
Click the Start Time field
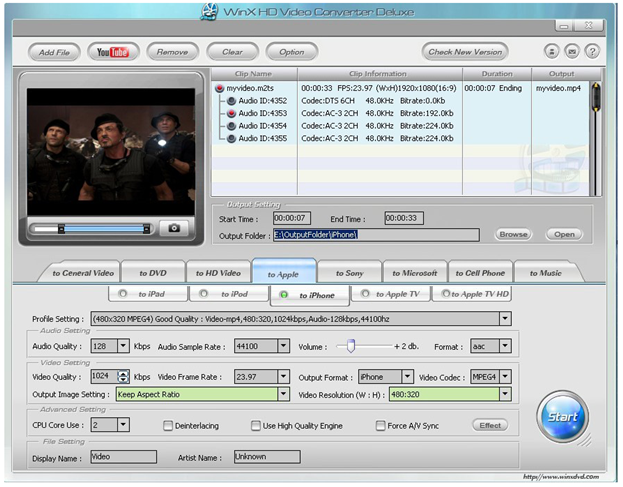(292, 218)
